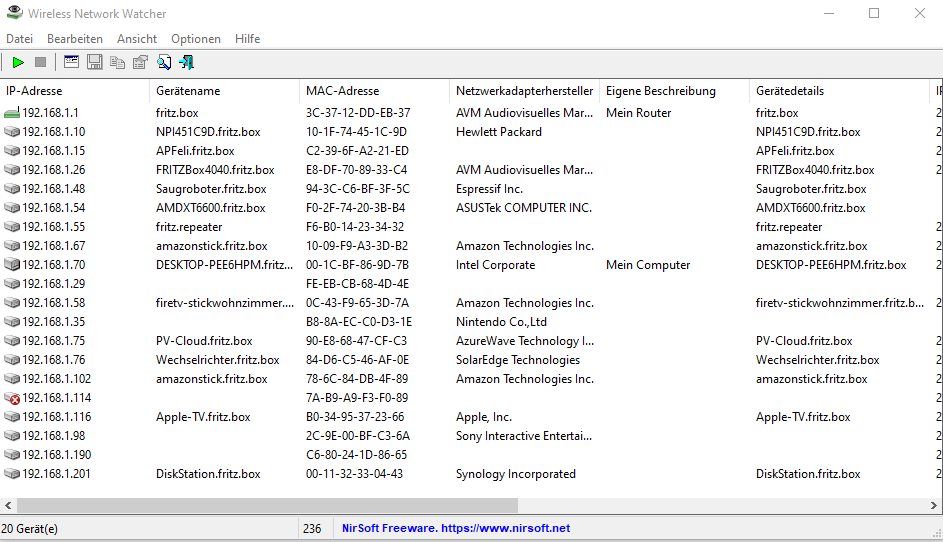Click the router icon for 192.168.1.1
Screen dimensions: 943x542
pos(12,112)
